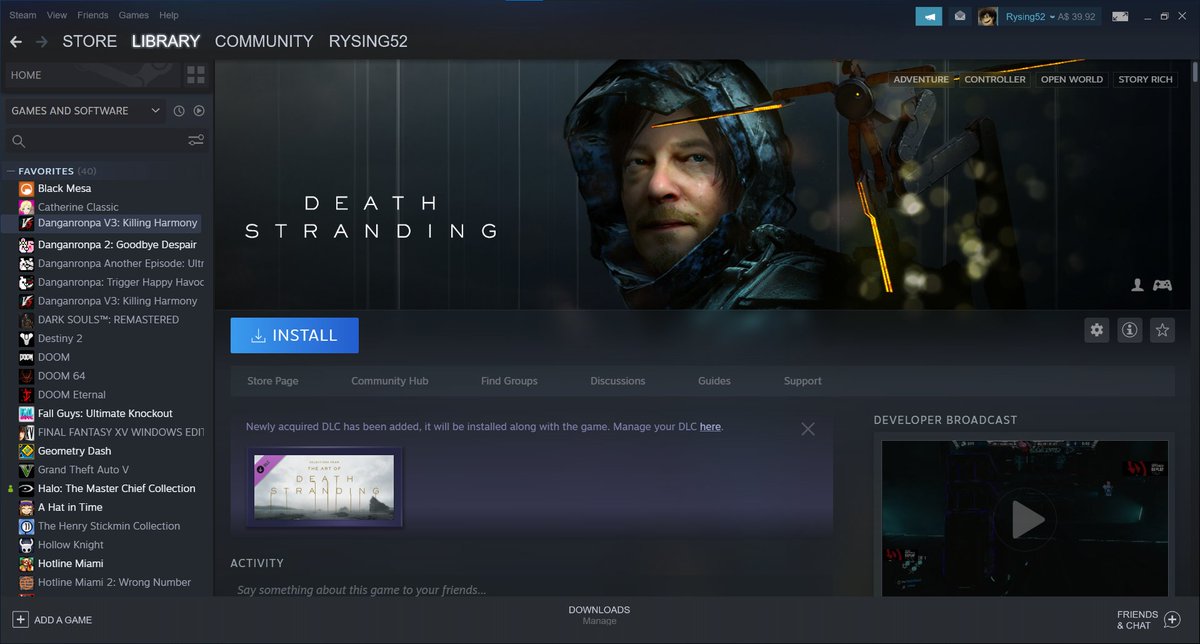Click the Hotline Miami game icon

click(x=27, y=563)
